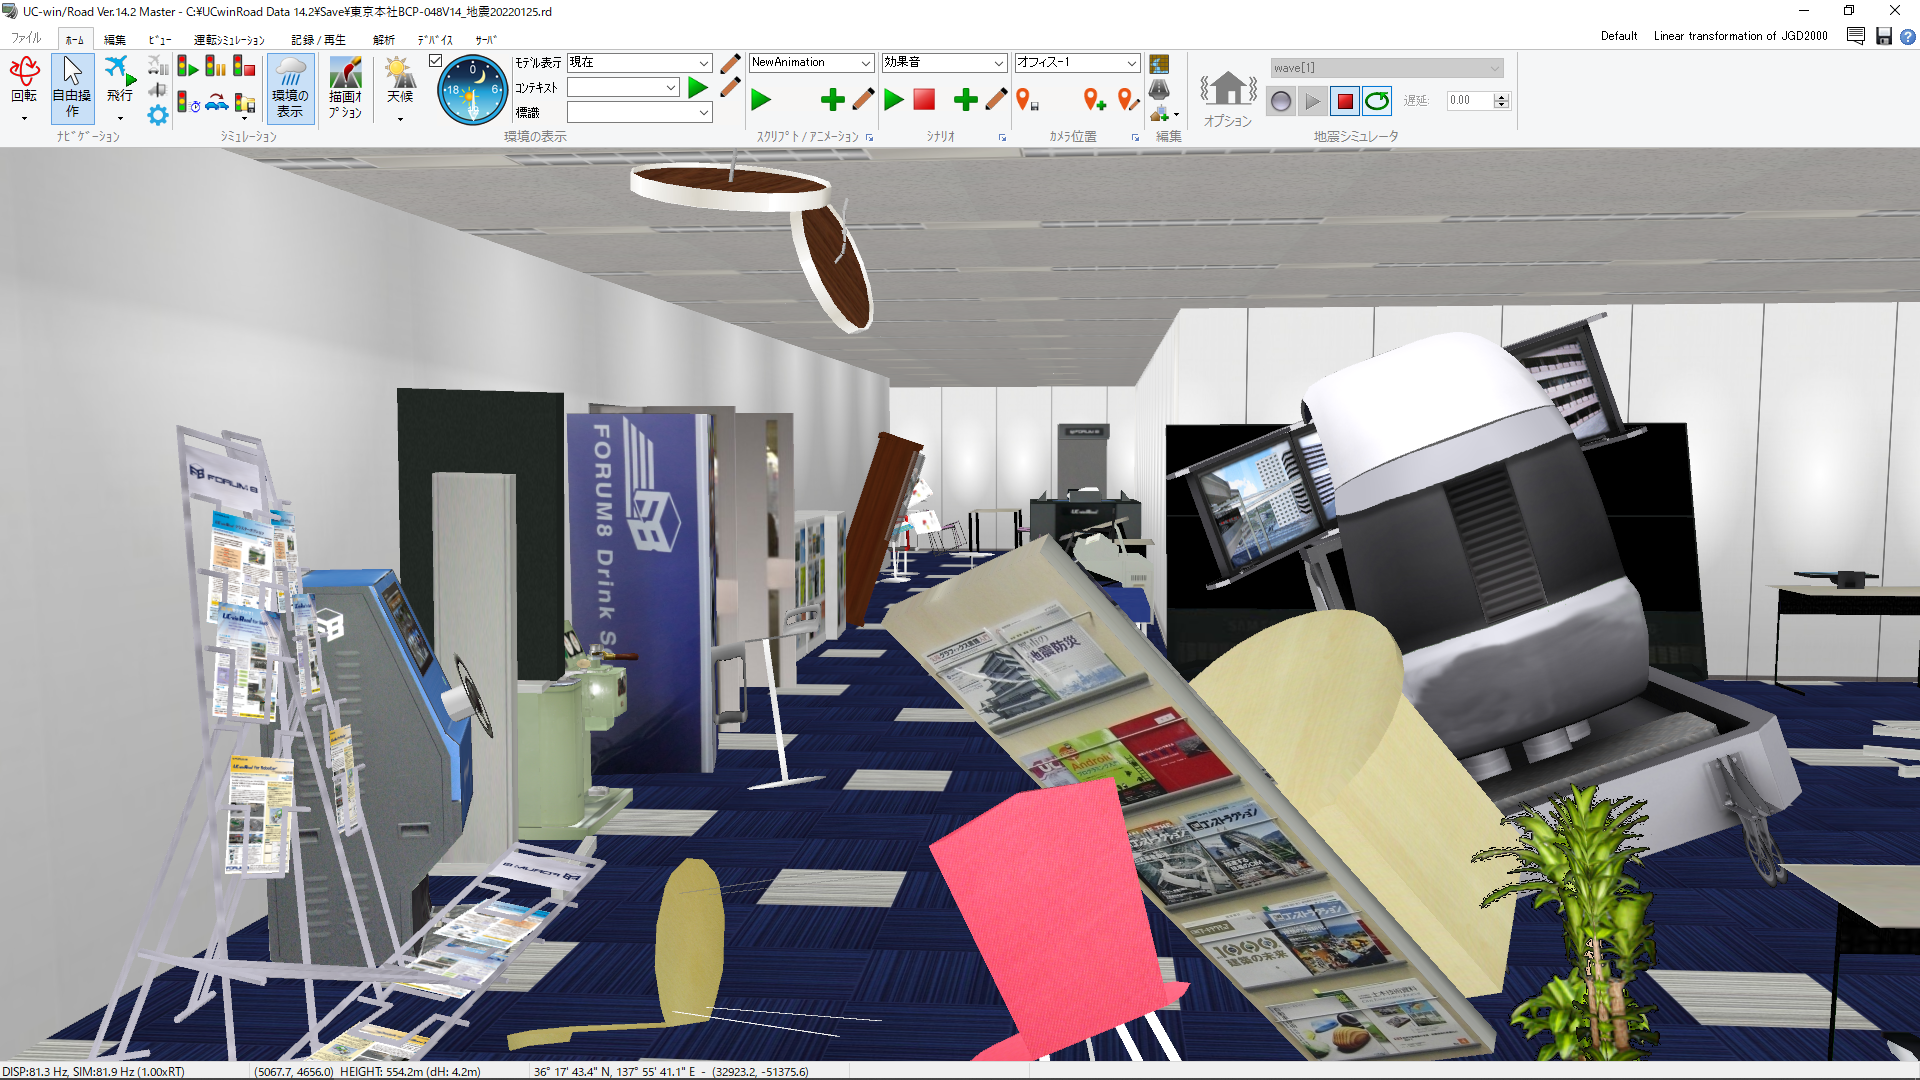
Task: Open the NewAnimation script dropdown
Action: [865, 63]
